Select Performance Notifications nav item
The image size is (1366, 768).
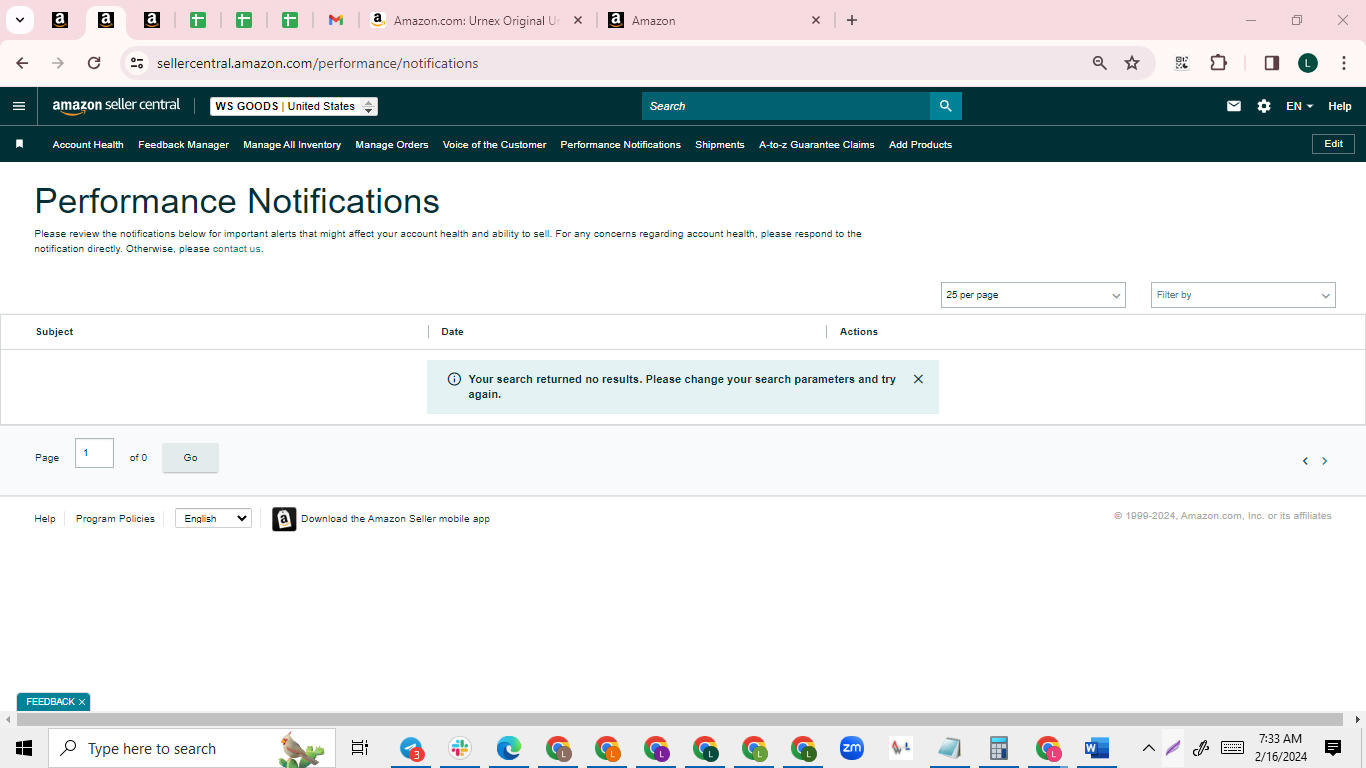pyautogui.click(x=620, y=145)
